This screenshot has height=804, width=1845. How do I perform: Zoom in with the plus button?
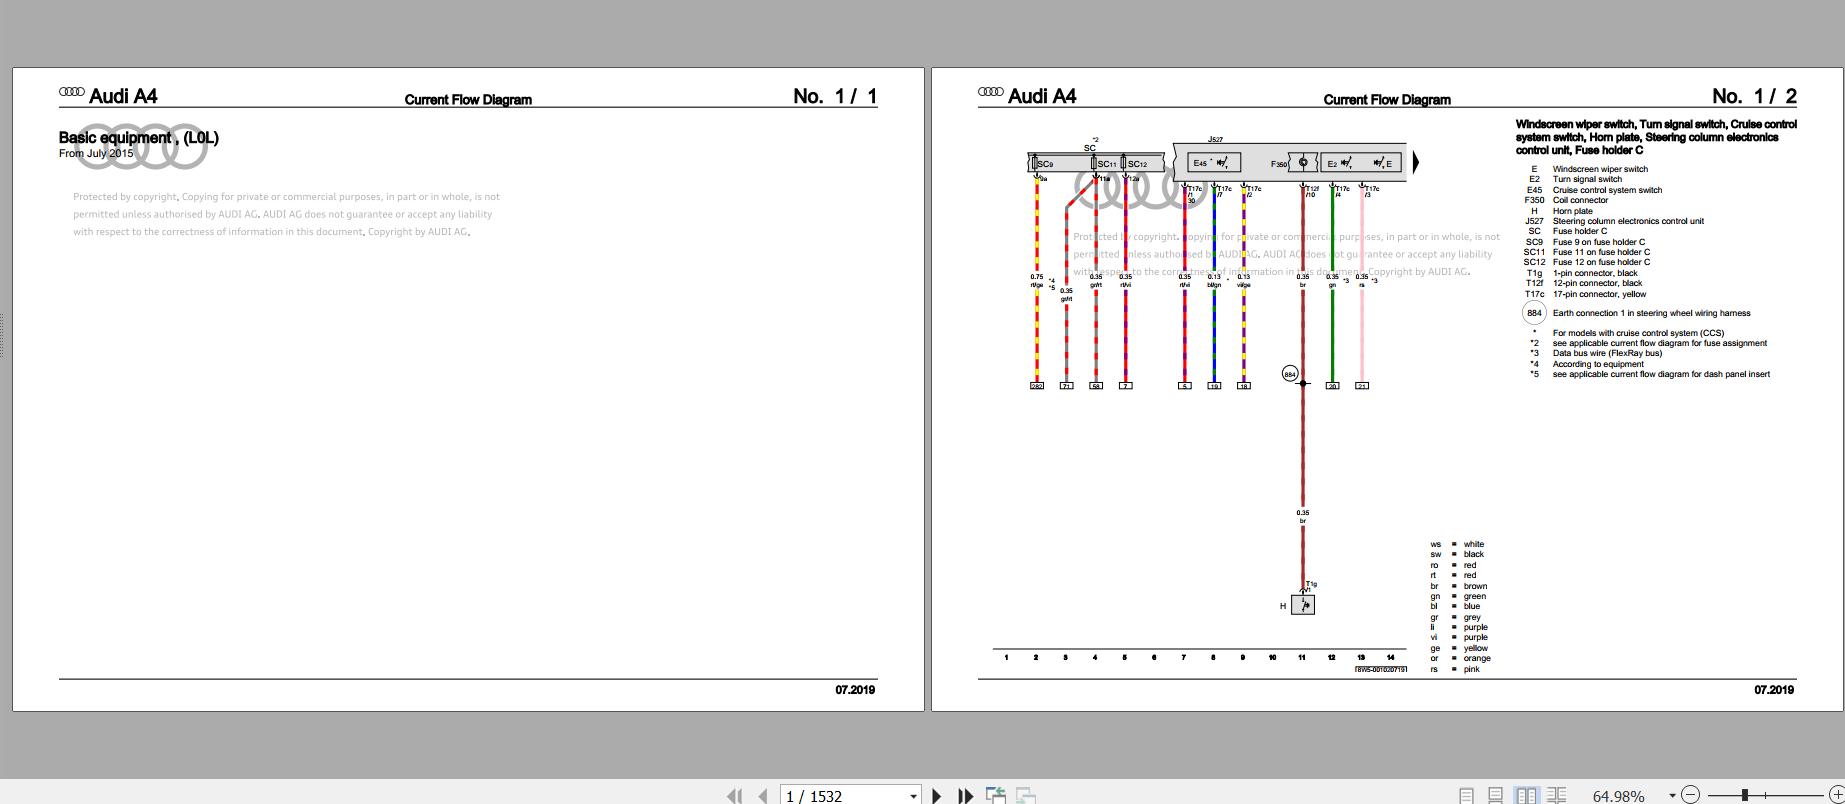pyautogui.click(x=1836, y=795)
